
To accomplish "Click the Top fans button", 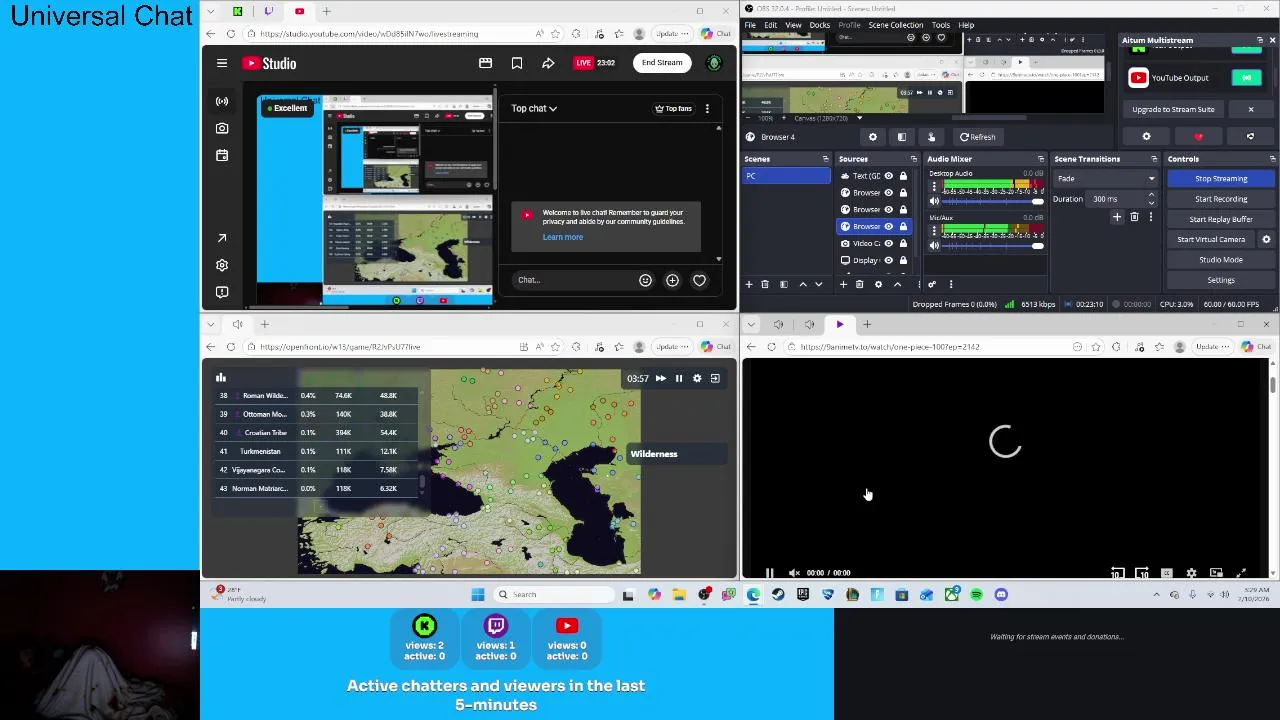I will click(x=673, y=108).
